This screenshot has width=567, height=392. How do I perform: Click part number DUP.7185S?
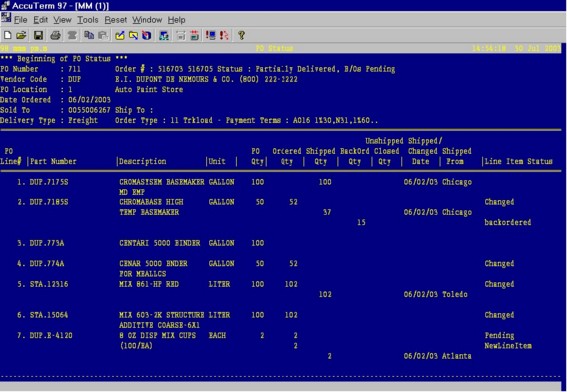point(49,202)
